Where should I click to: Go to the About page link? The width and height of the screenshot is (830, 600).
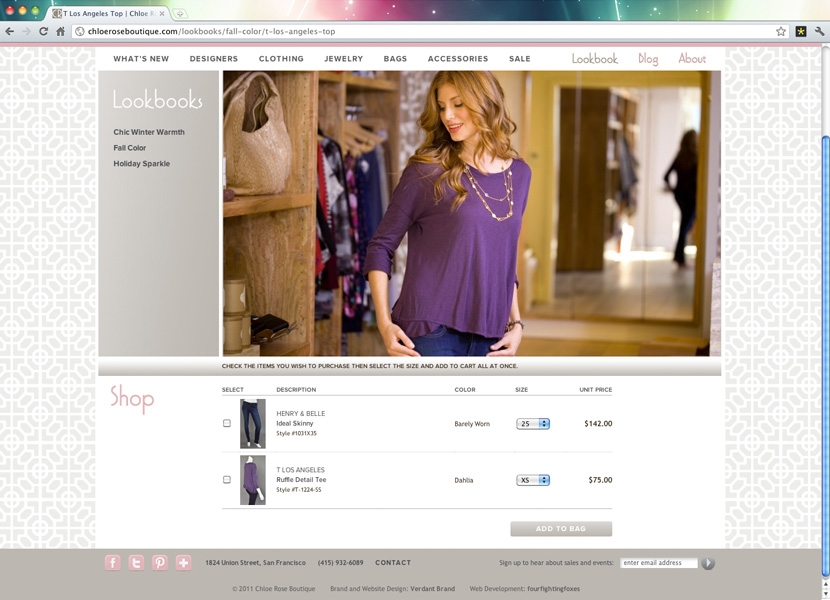tap(692, 59)
